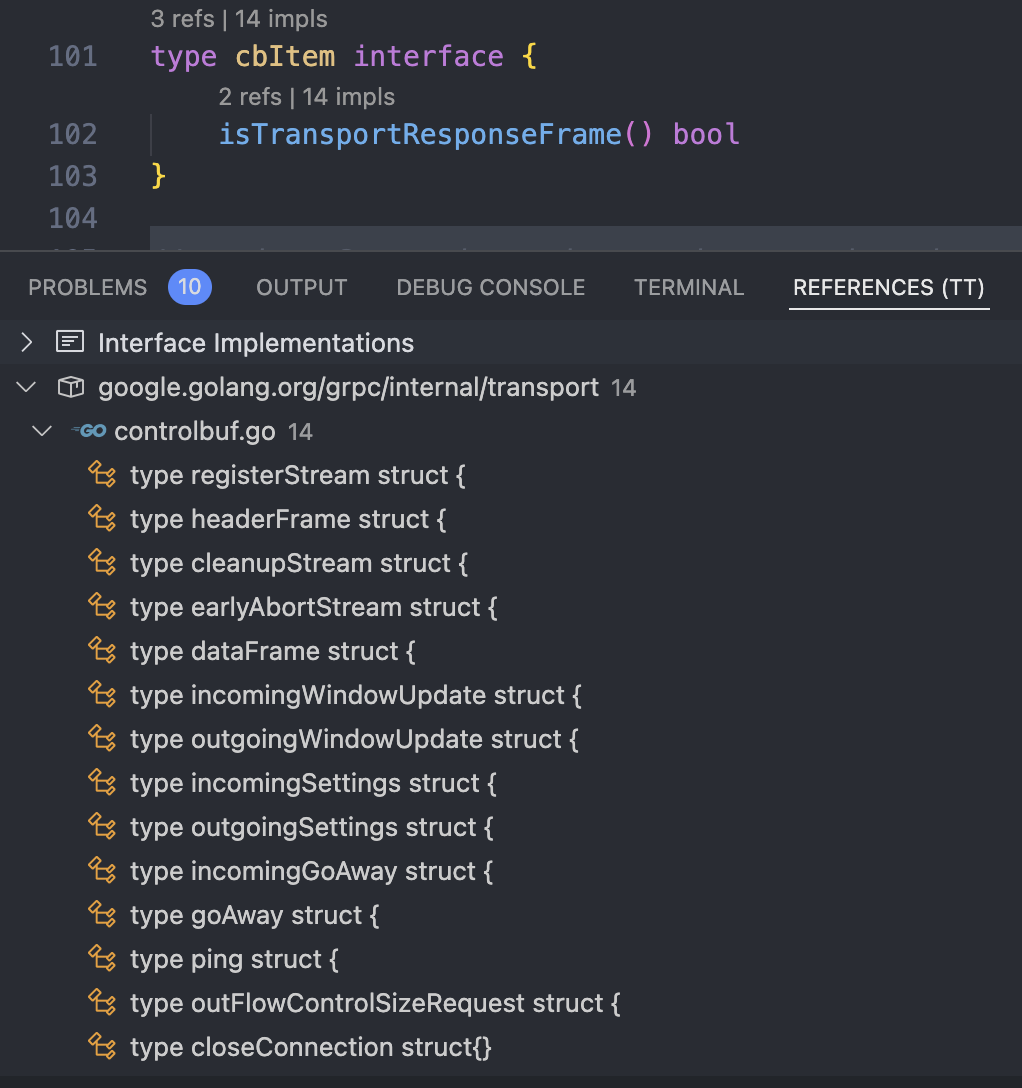1022x1088 pixels.
Task: Open the TERMINAL tab
Action: [x=689, y=287]
